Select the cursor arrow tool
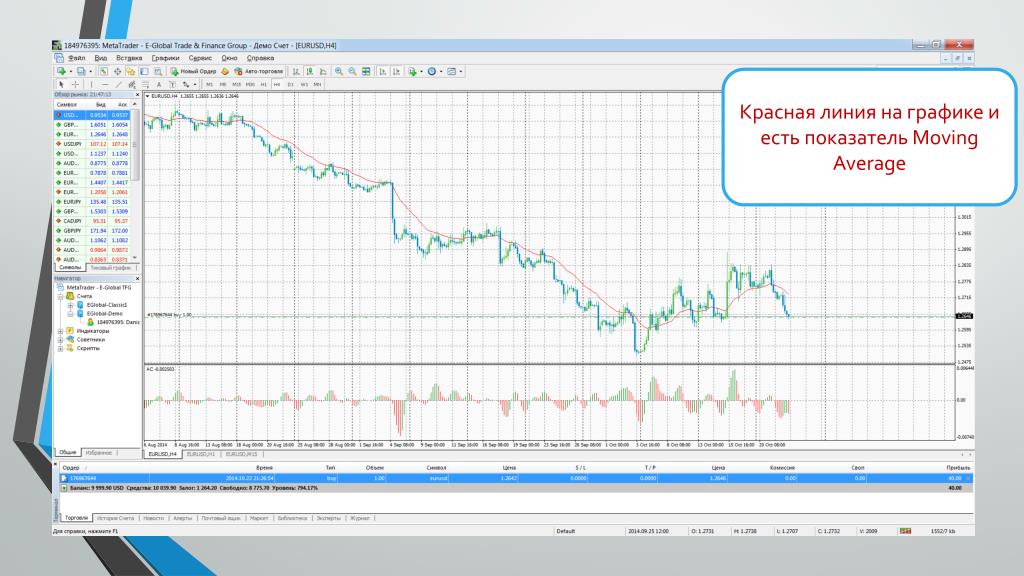 61,84
